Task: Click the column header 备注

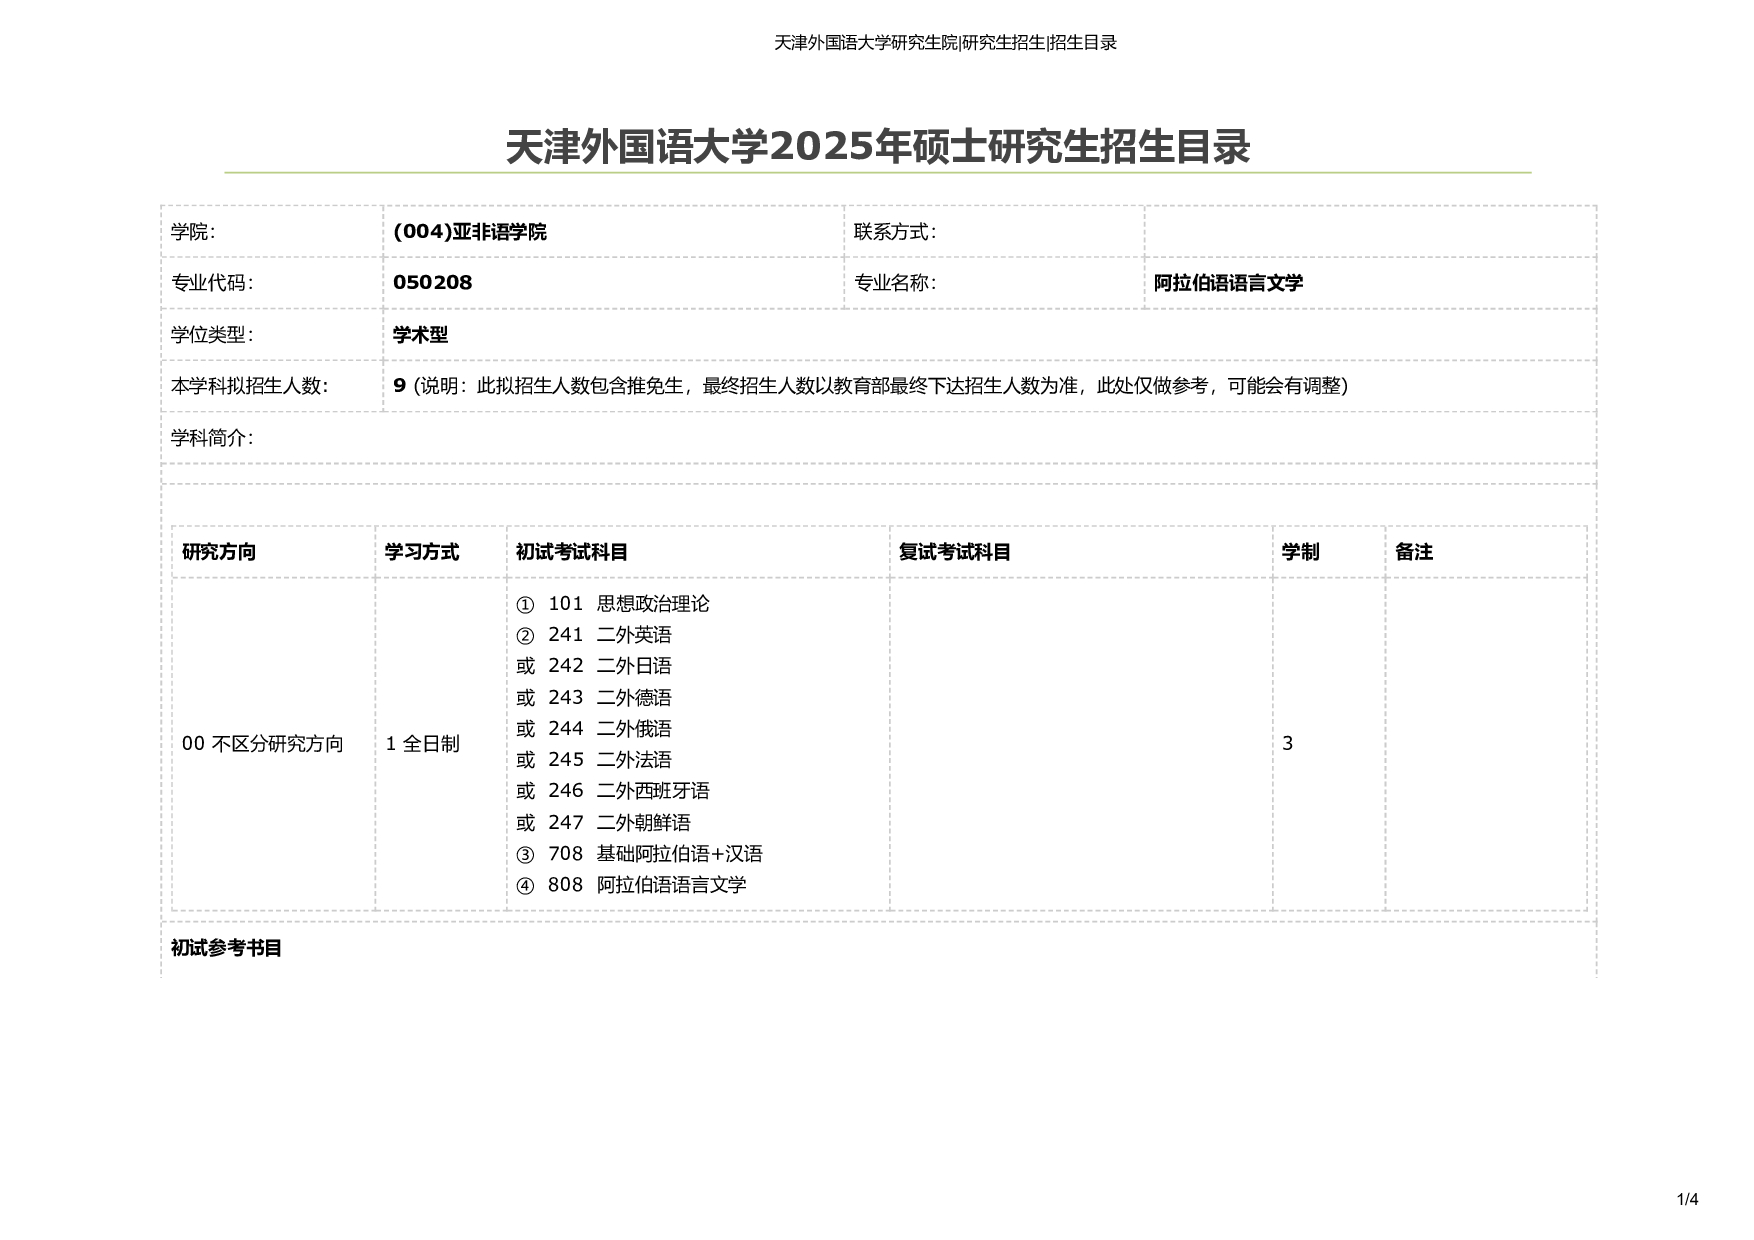Action: [x=1414, y=552]
